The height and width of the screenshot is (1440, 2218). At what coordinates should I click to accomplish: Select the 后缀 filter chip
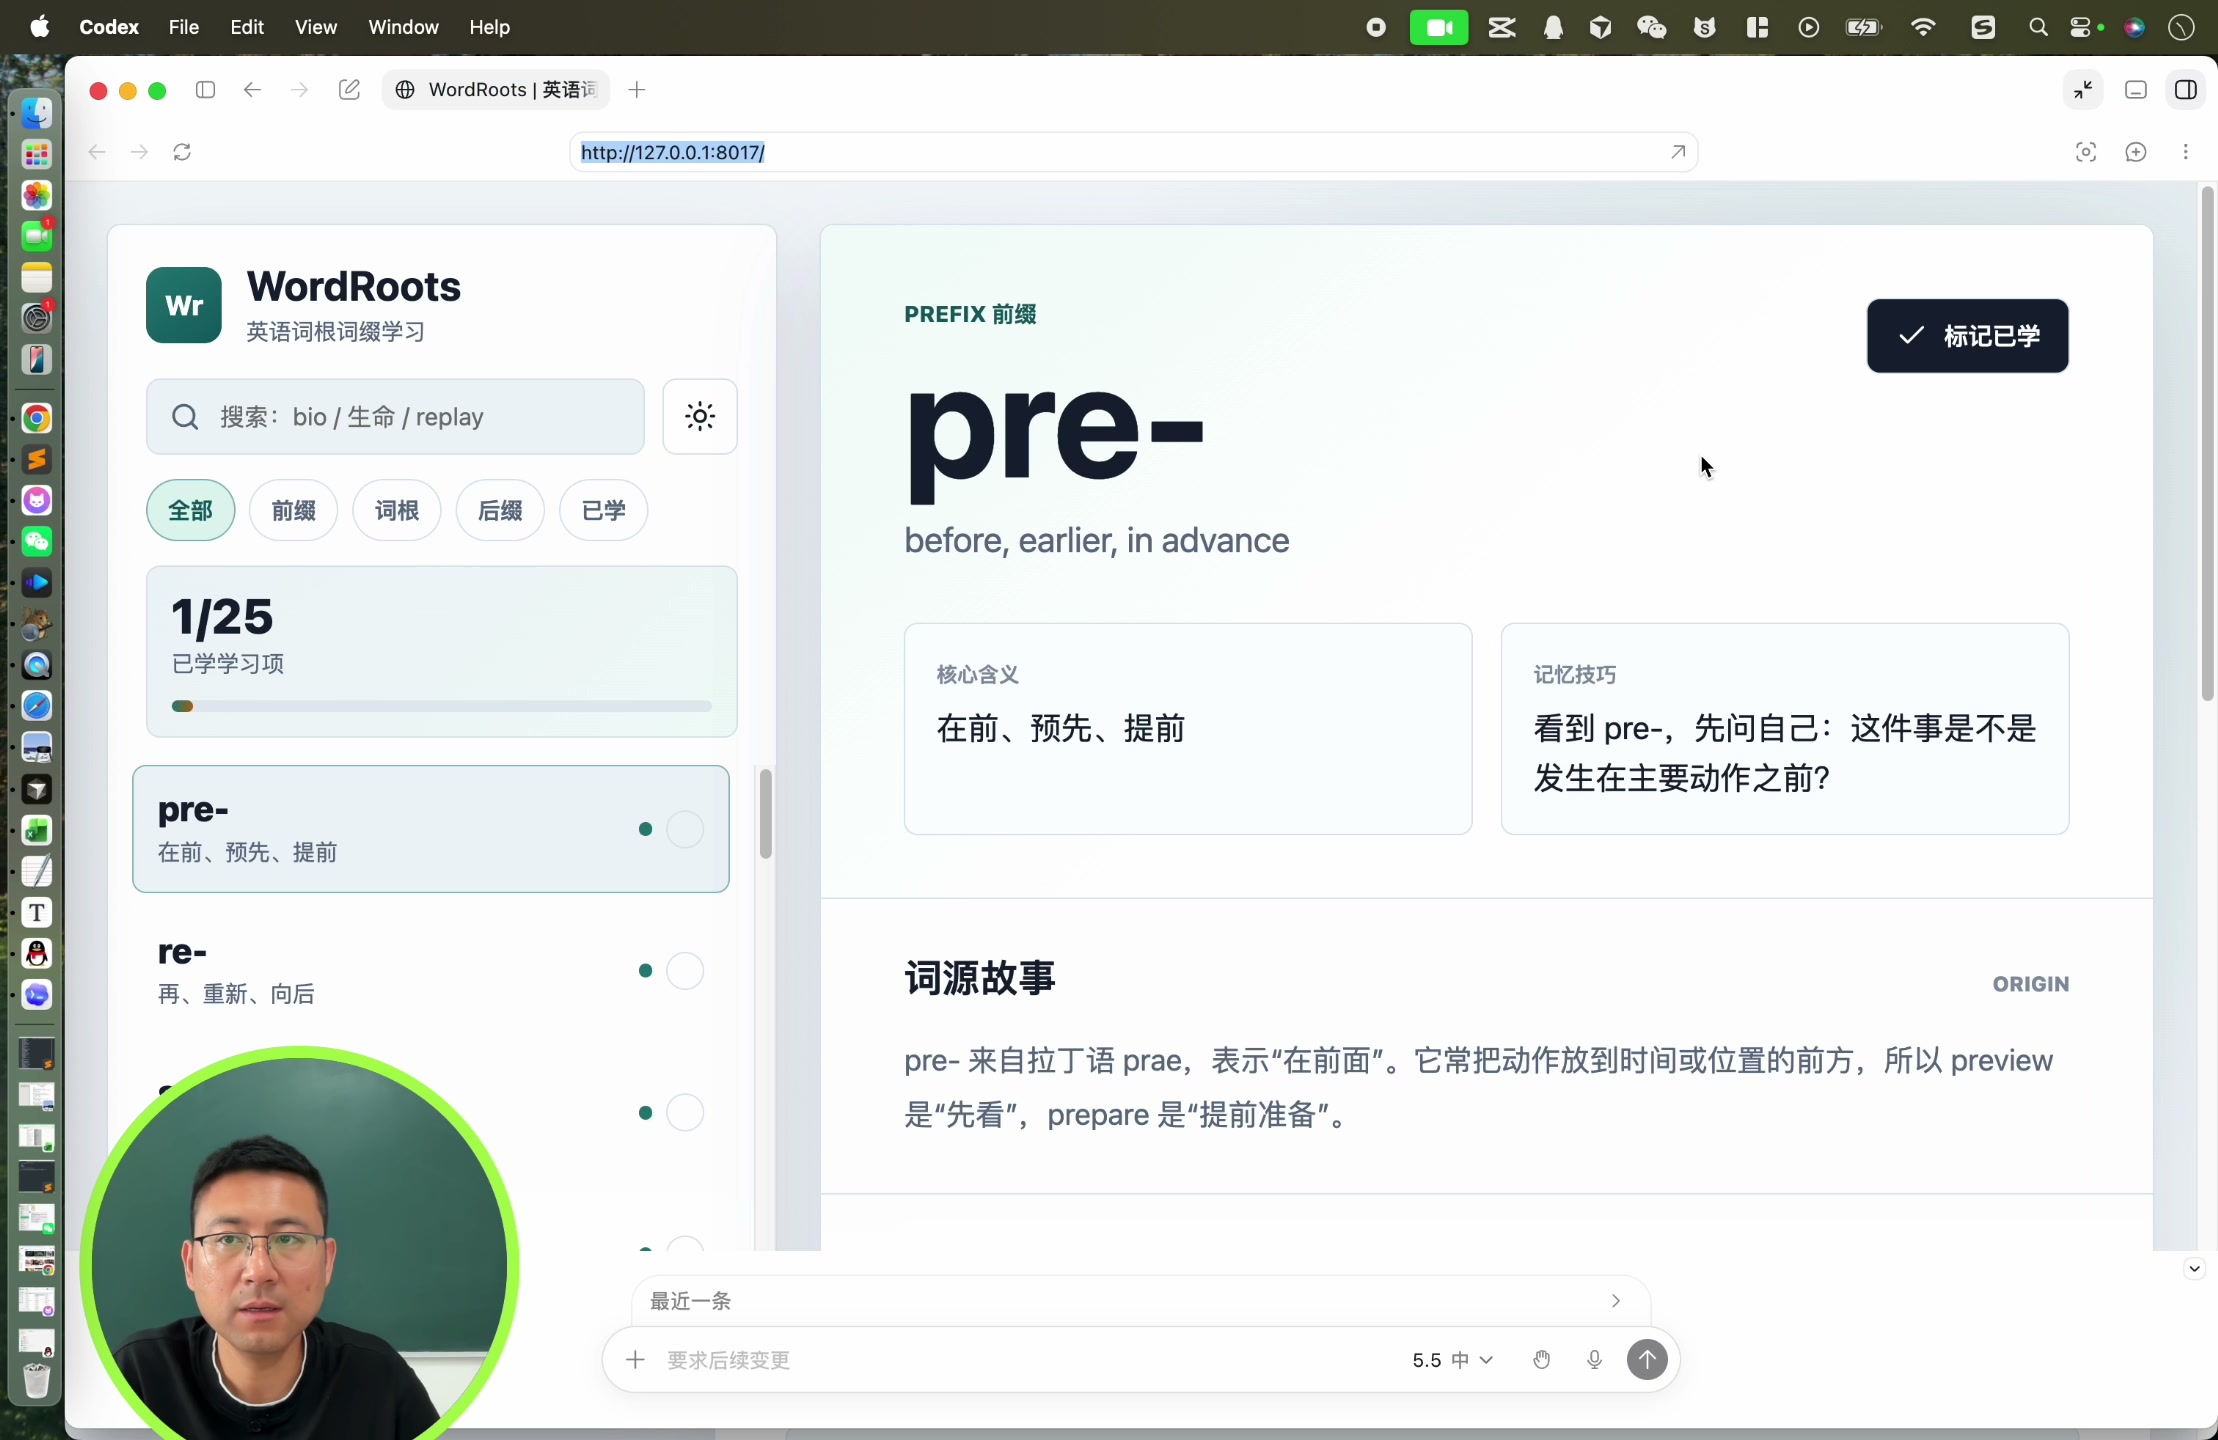coord(500,511)
